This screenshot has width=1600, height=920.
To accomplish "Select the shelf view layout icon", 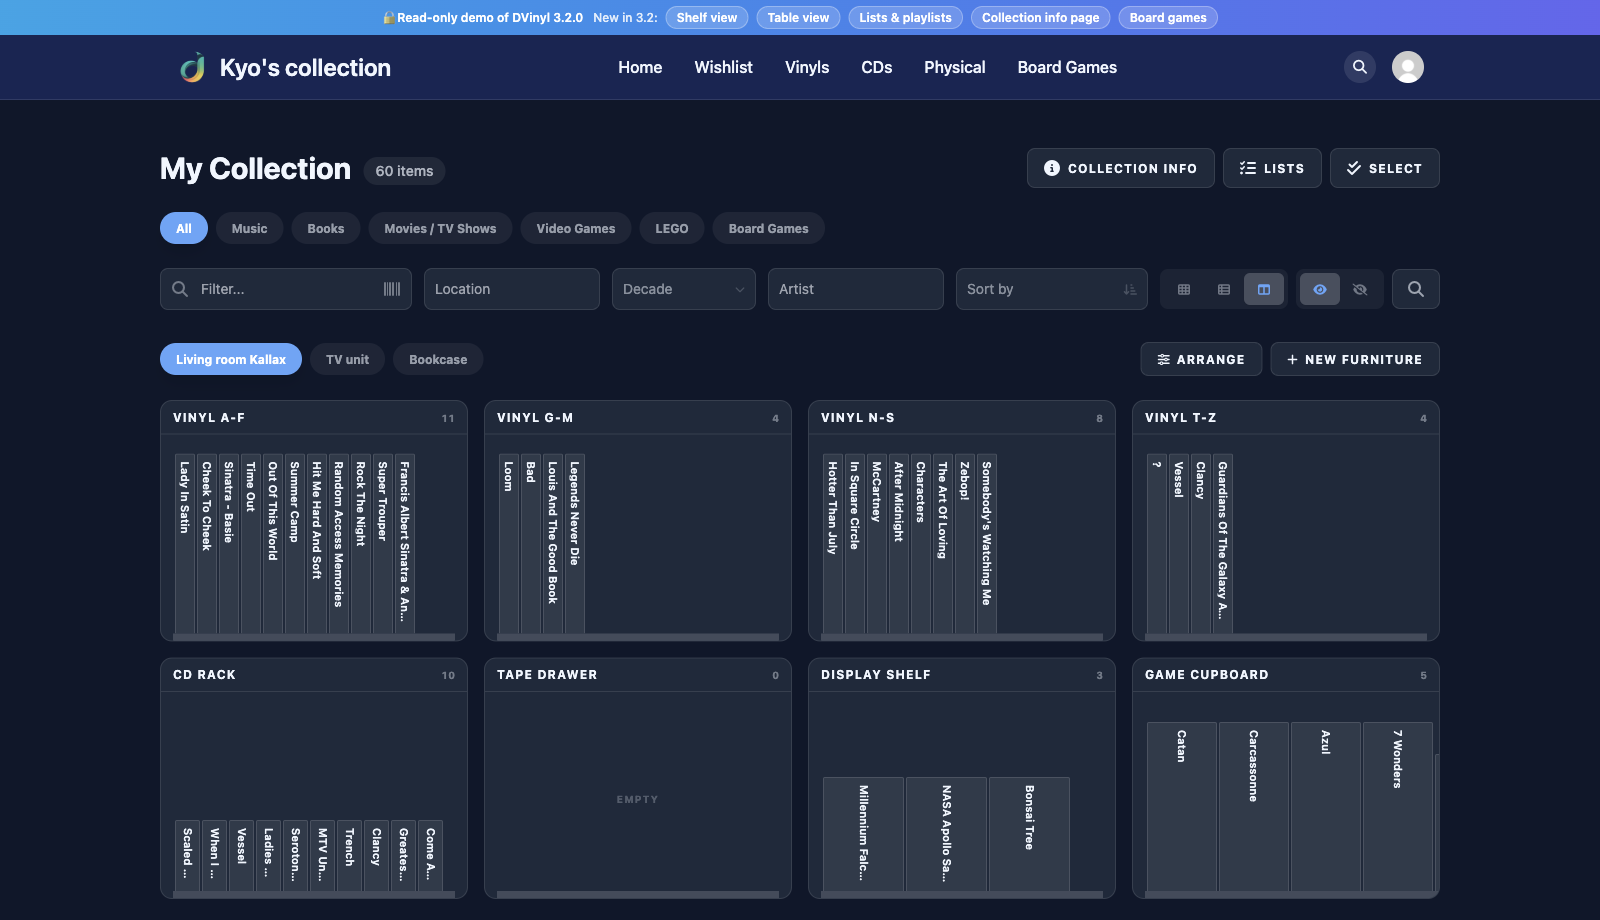I will (1264, 289).
